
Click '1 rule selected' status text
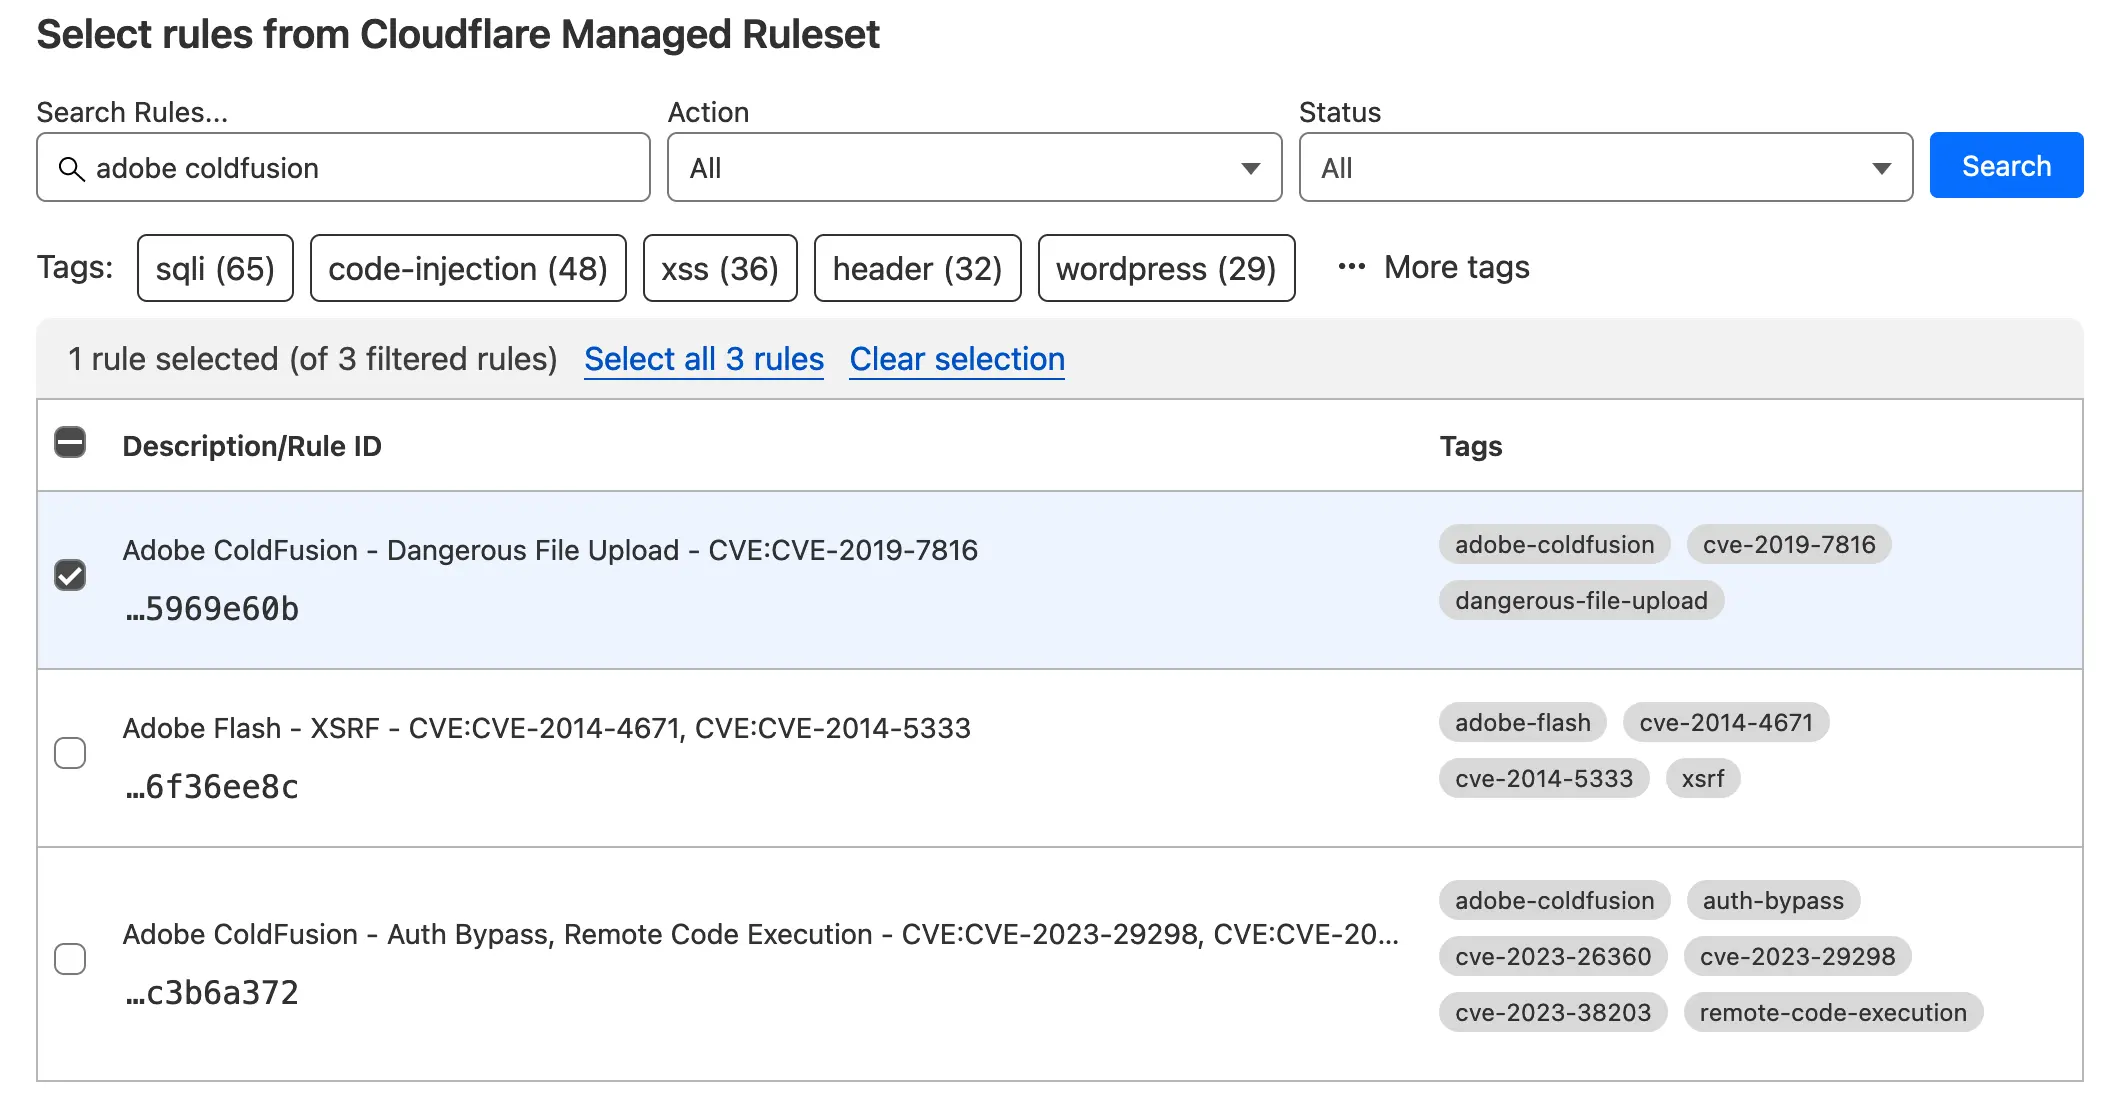[313, 359]
